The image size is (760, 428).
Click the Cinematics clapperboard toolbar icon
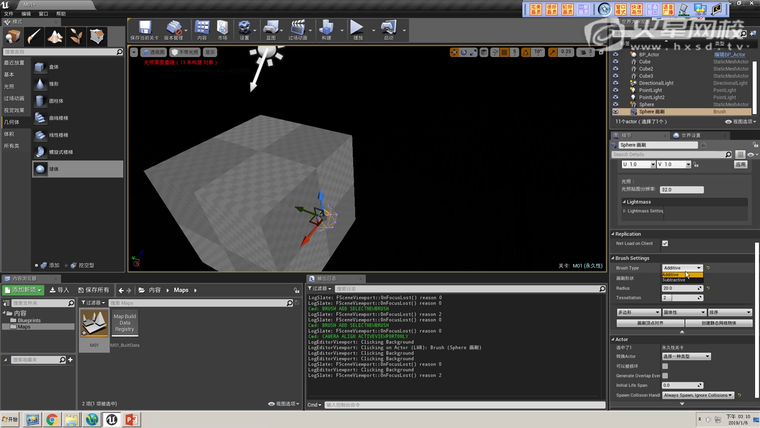[x=298, y=29]
